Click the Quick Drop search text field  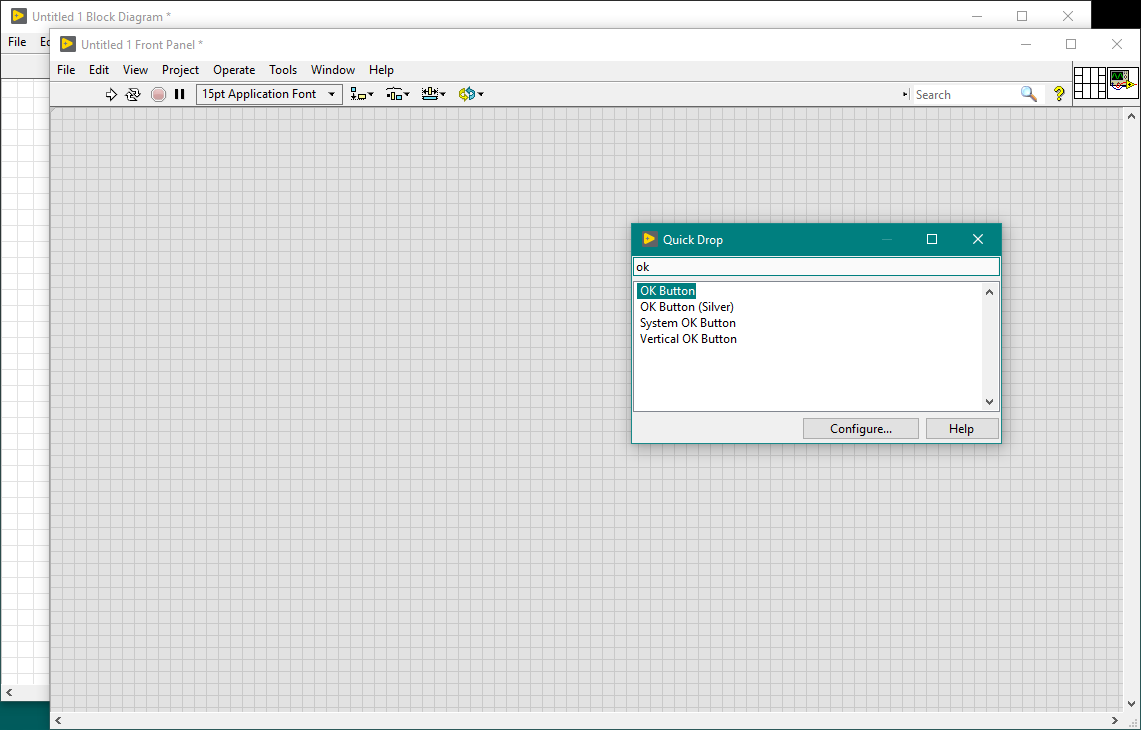click(816, 267)
